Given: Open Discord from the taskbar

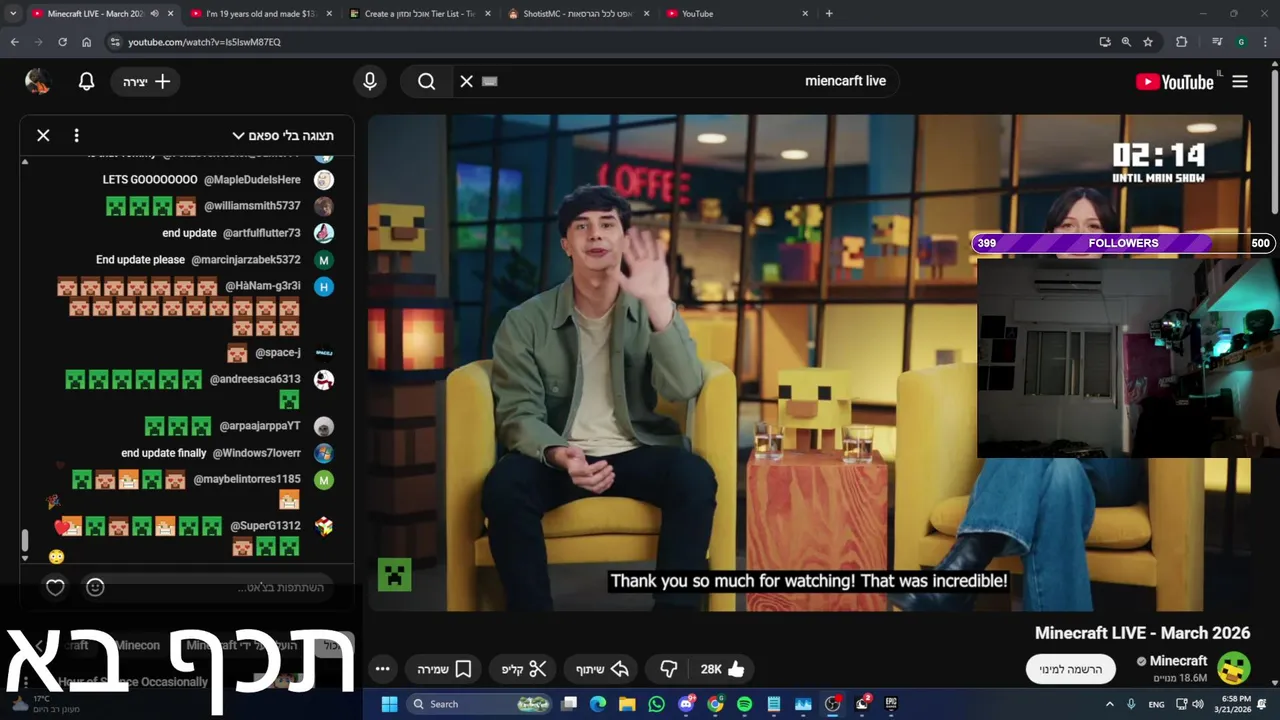Looking at the screenshot, I should 686,704.
